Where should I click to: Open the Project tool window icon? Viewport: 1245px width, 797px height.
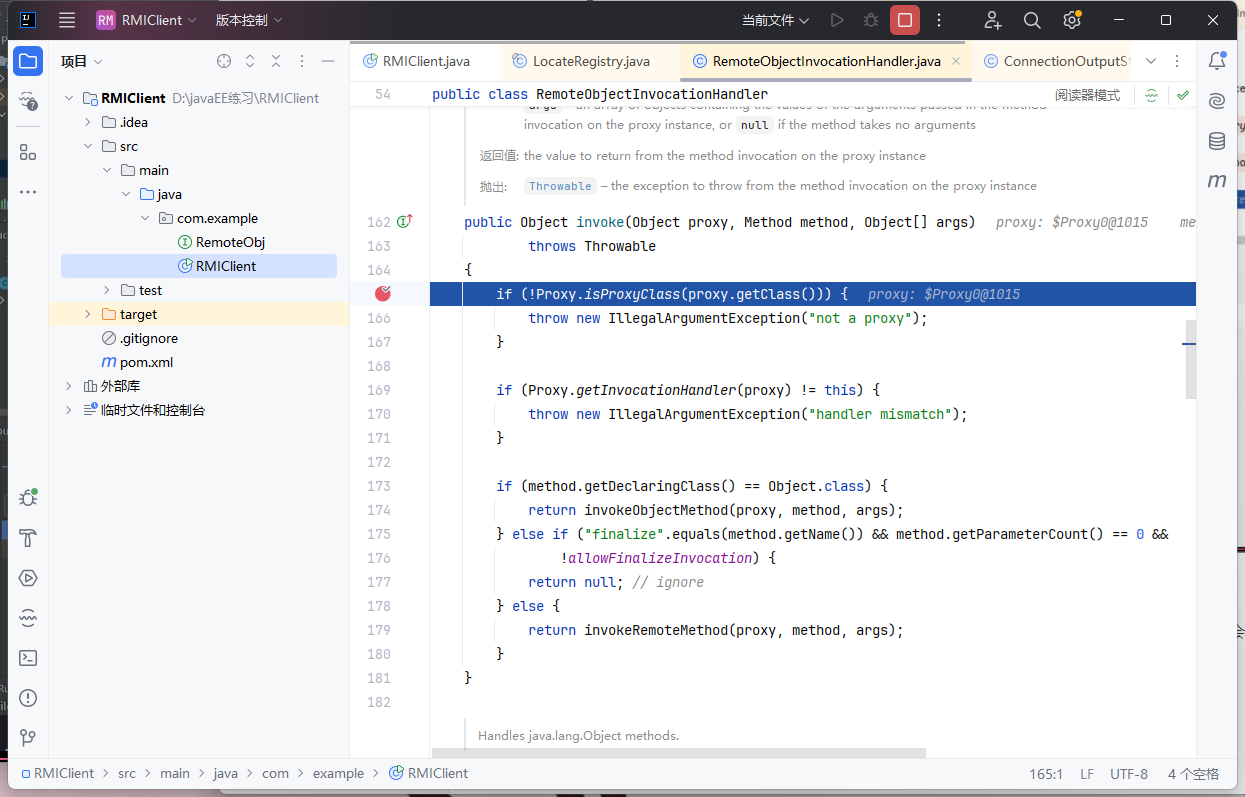click(x=28, y=62)
